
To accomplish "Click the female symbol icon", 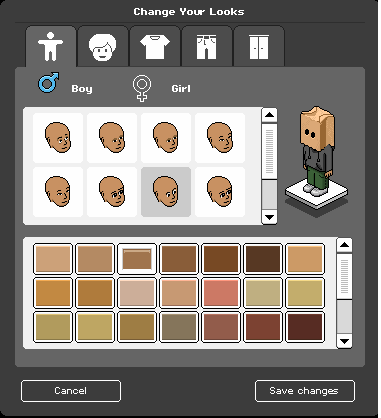I will (142, 88).
